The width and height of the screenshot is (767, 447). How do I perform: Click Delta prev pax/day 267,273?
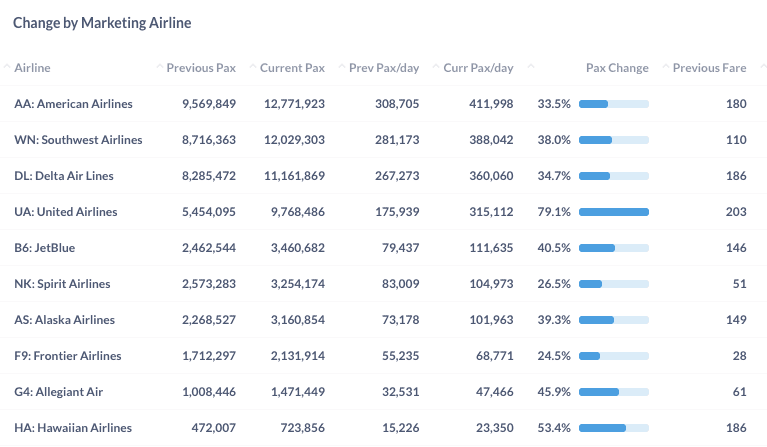point(397,176)
